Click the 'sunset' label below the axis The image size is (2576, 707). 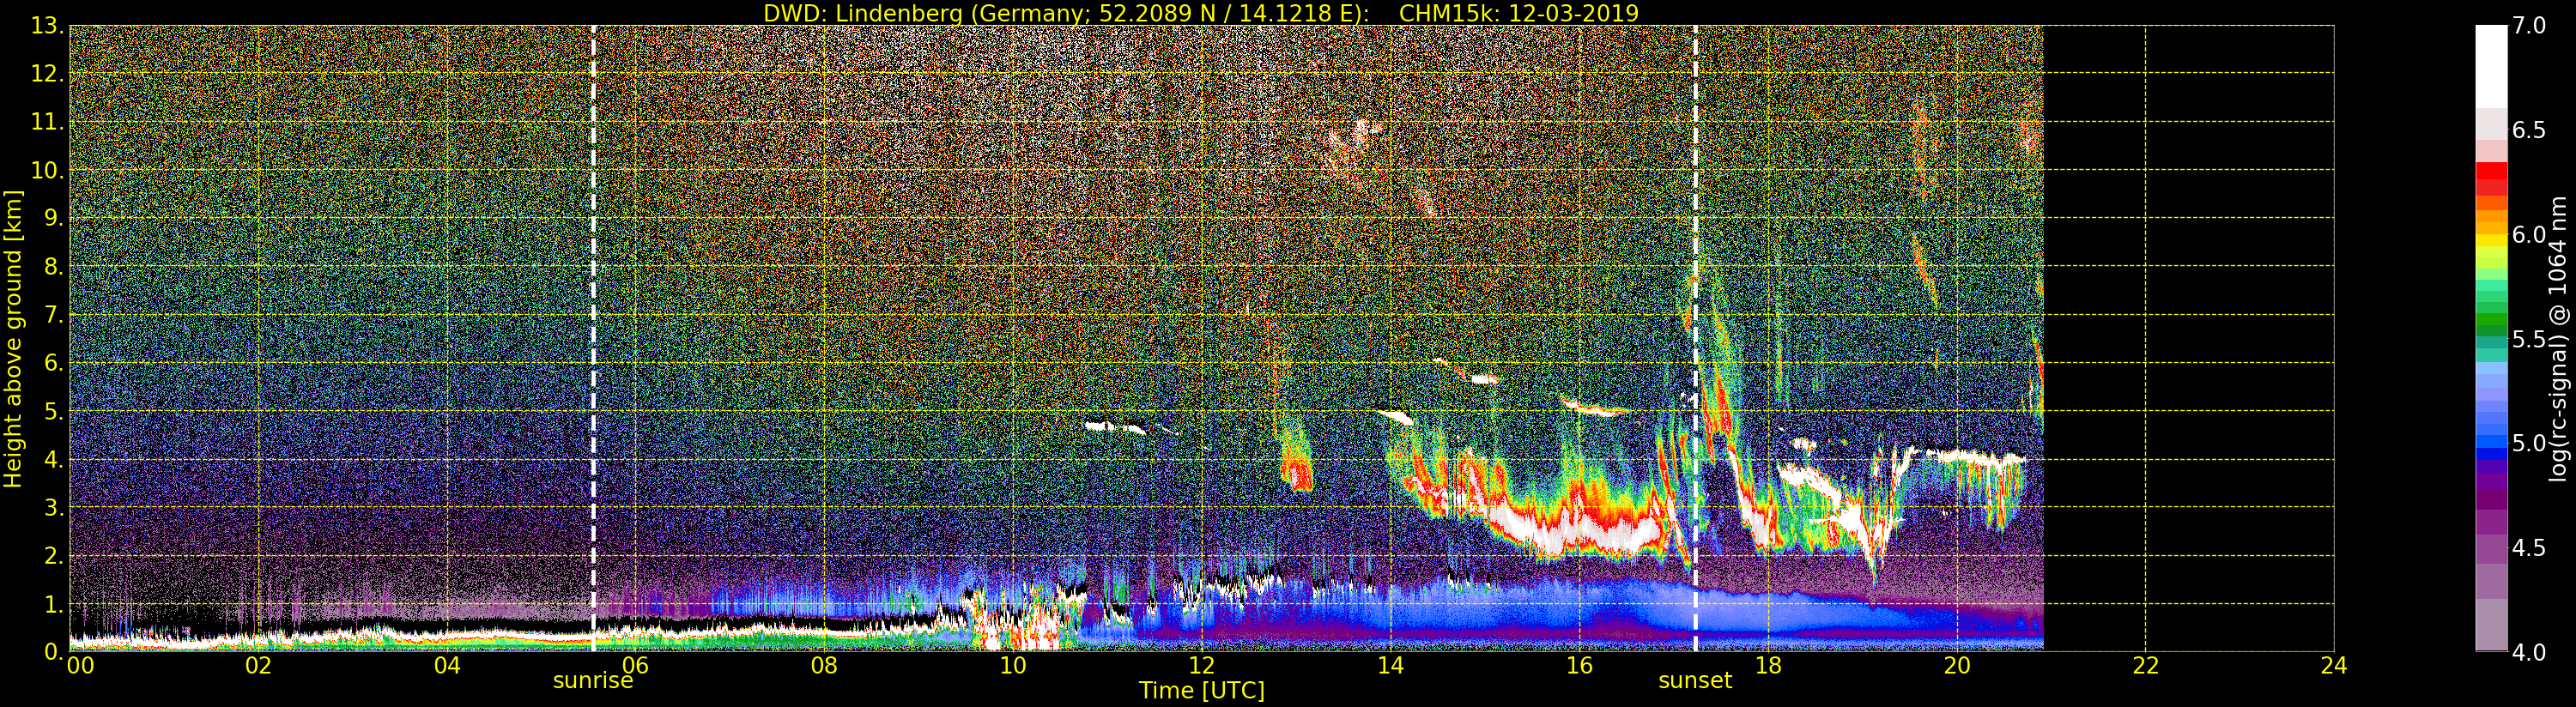(1695, 681)
